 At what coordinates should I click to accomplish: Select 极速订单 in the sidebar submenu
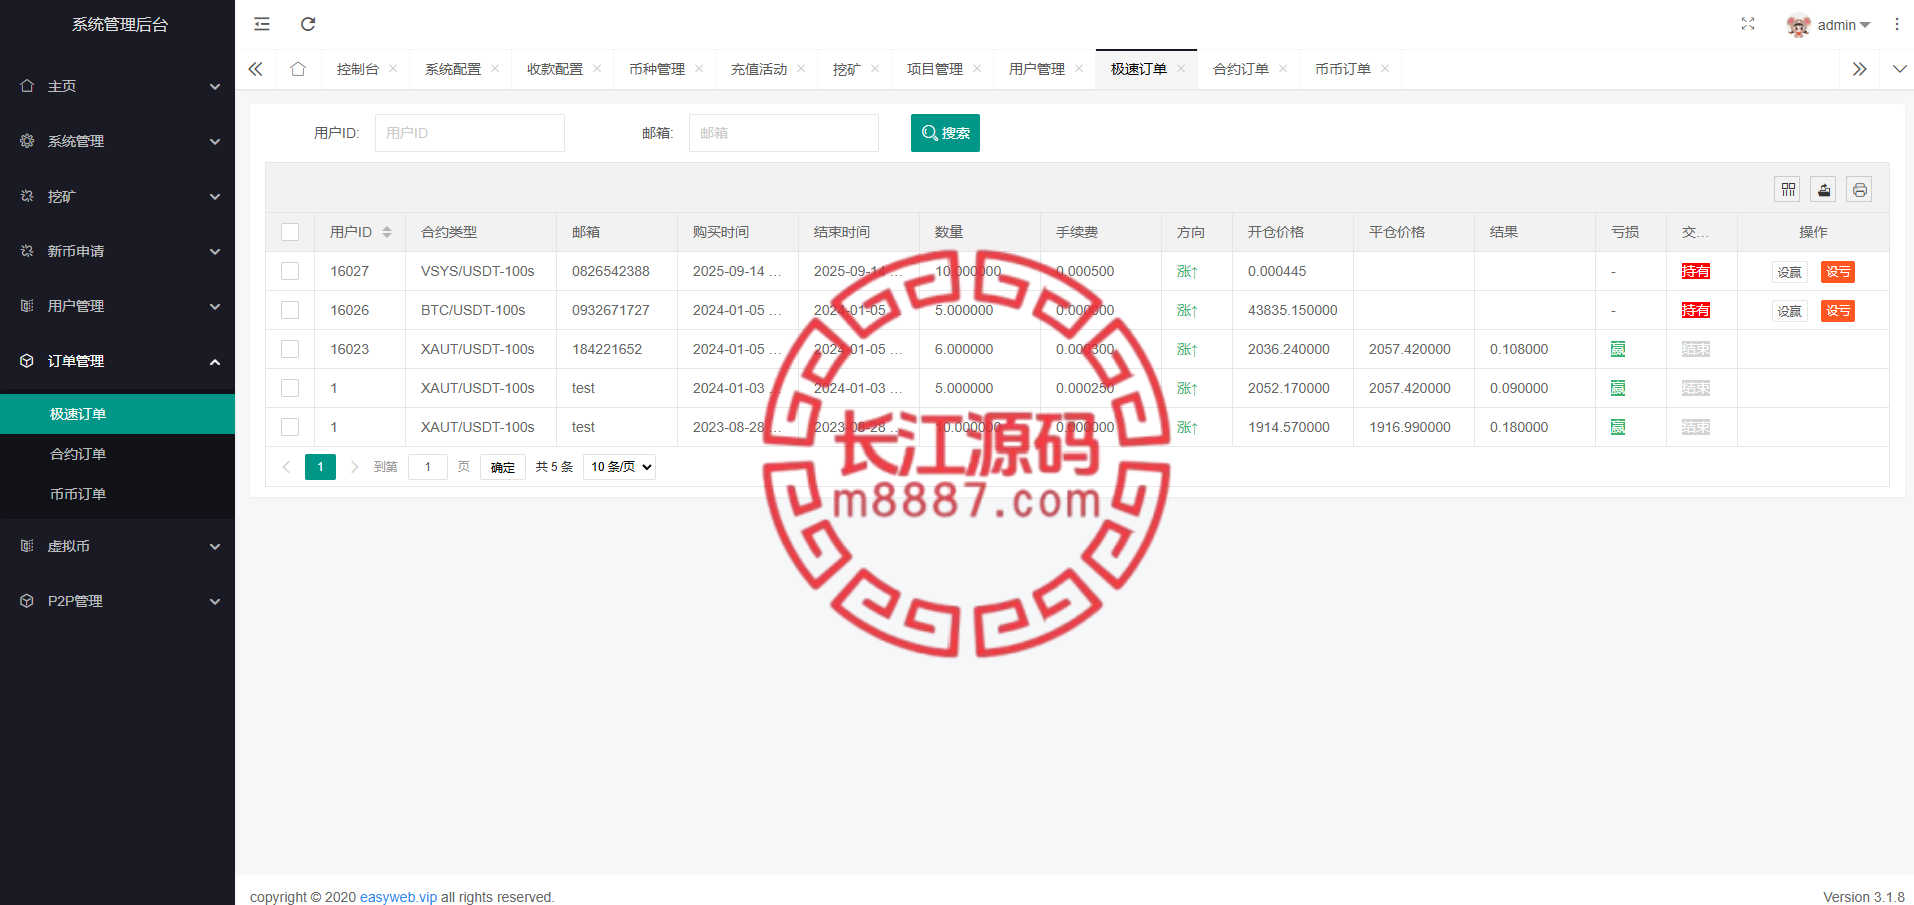pos(117,414)
